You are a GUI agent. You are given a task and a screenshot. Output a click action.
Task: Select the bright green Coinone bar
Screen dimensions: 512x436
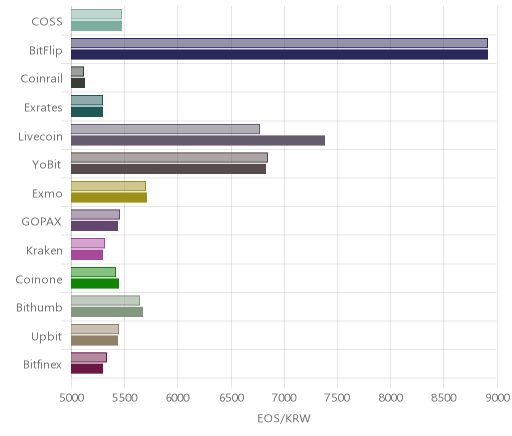[95, 283]
